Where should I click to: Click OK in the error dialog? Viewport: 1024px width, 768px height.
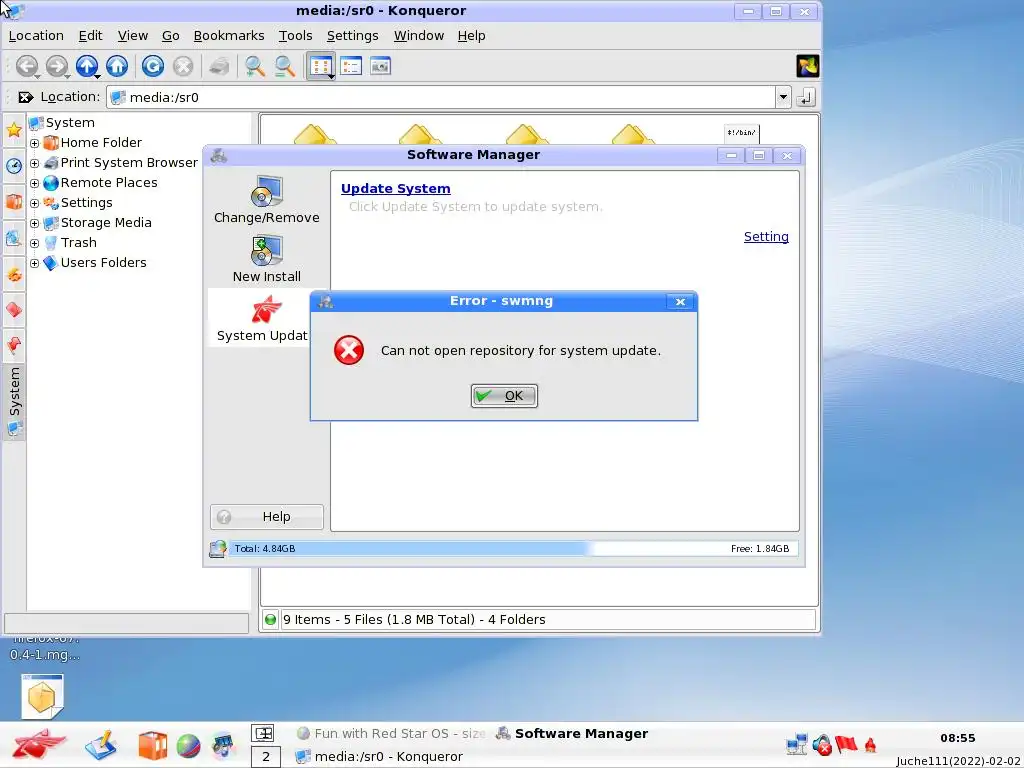504,396
